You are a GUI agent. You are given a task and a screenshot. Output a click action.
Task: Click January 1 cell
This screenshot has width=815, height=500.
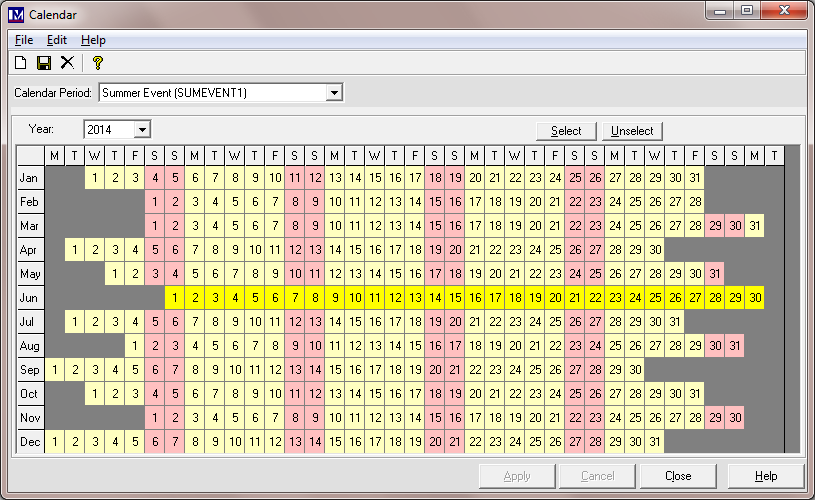click(95, 178)
